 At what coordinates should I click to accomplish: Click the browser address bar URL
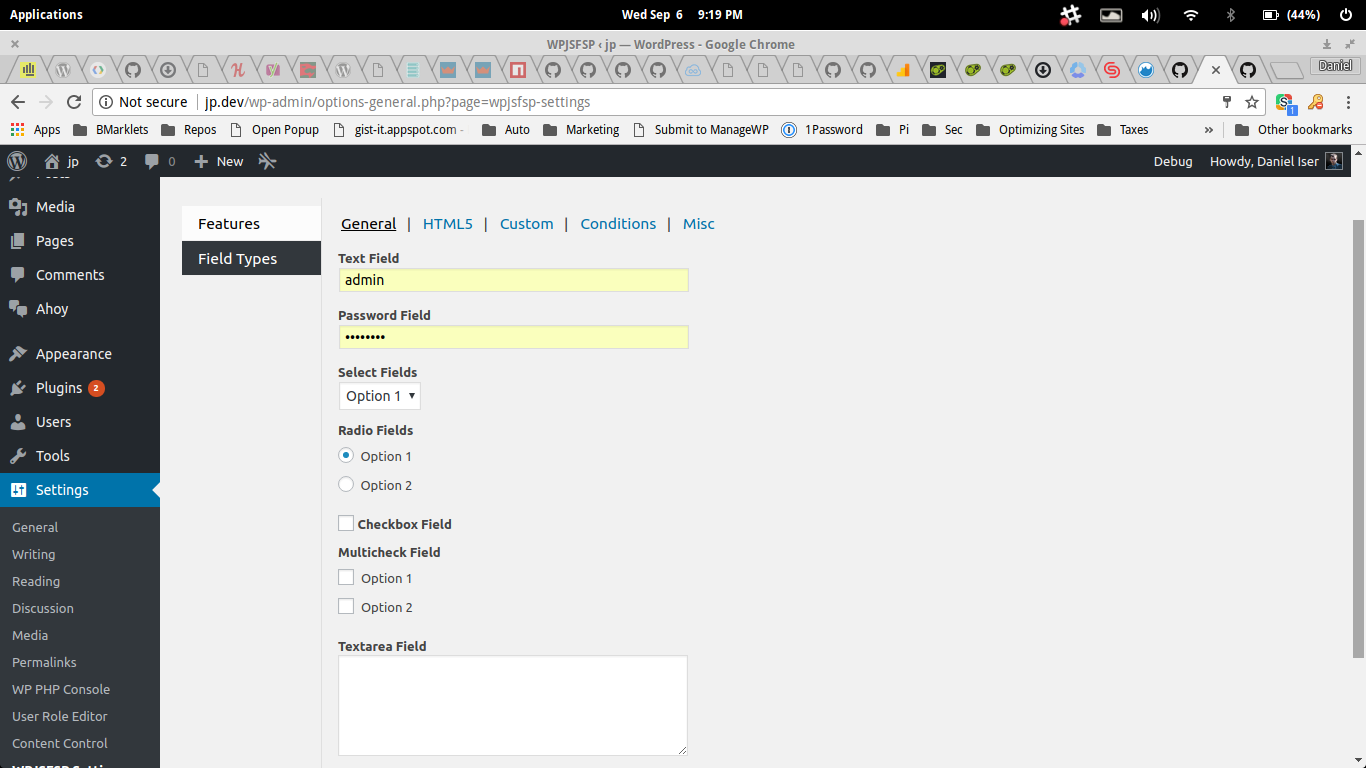click(397, 102)
